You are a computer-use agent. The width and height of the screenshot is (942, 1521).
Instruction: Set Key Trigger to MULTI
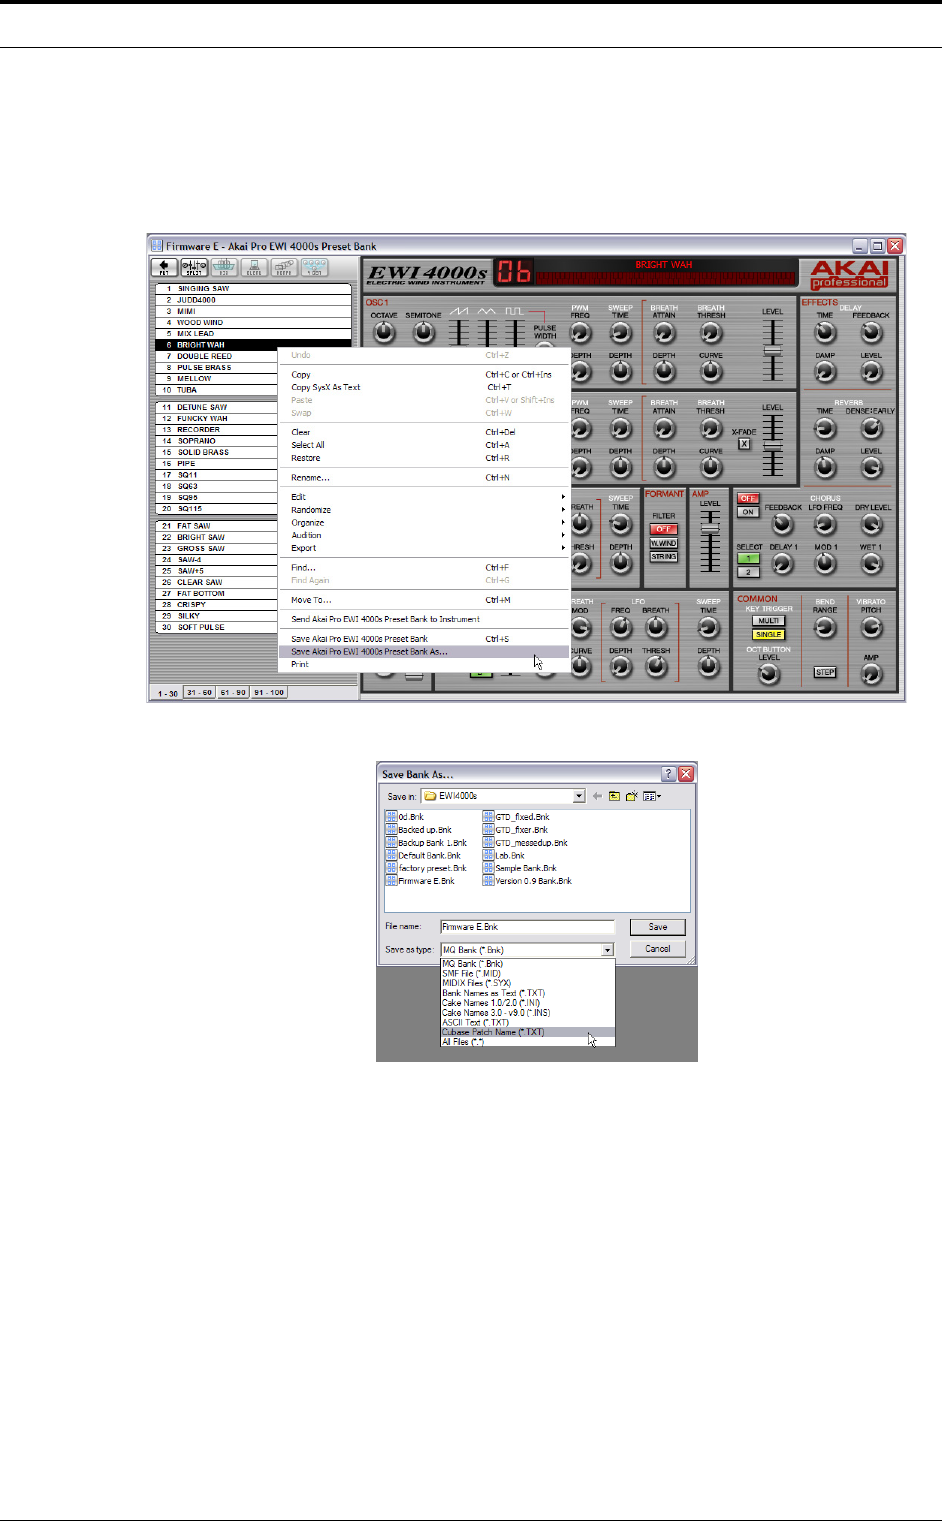(769, 621)
